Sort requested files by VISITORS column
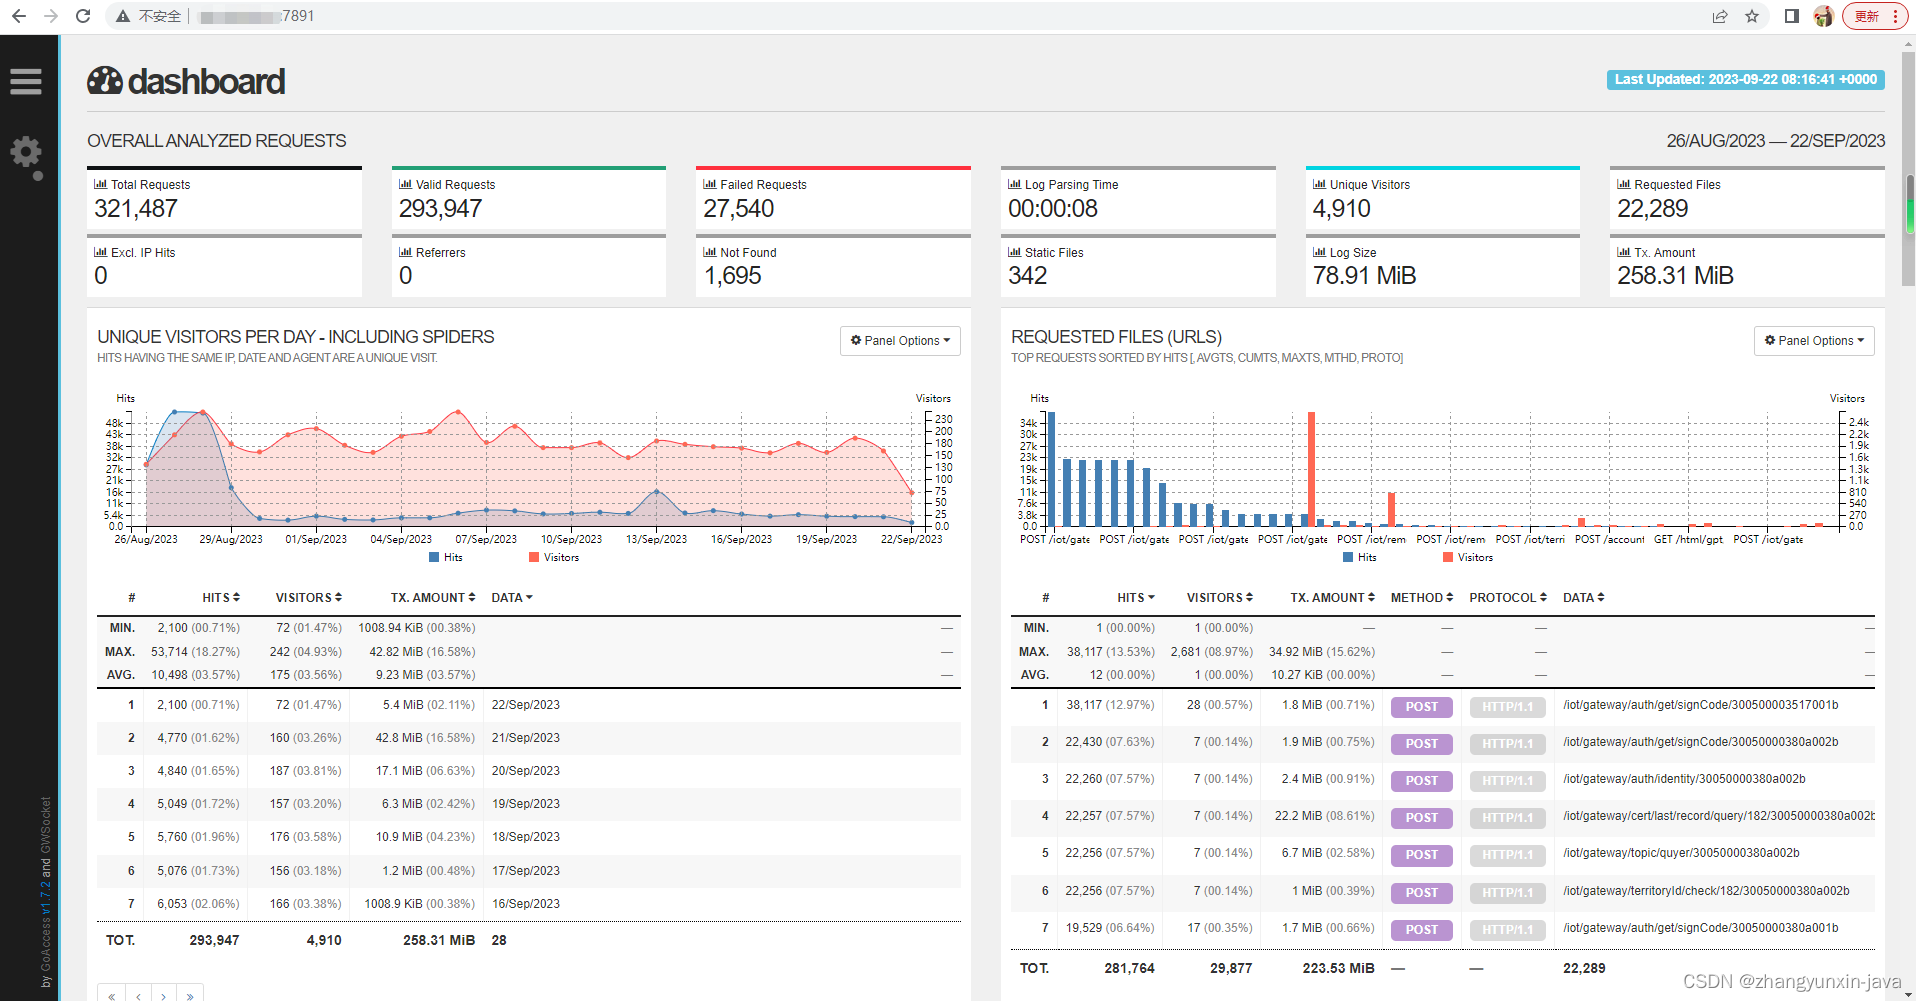 [x=1220, y=598]
